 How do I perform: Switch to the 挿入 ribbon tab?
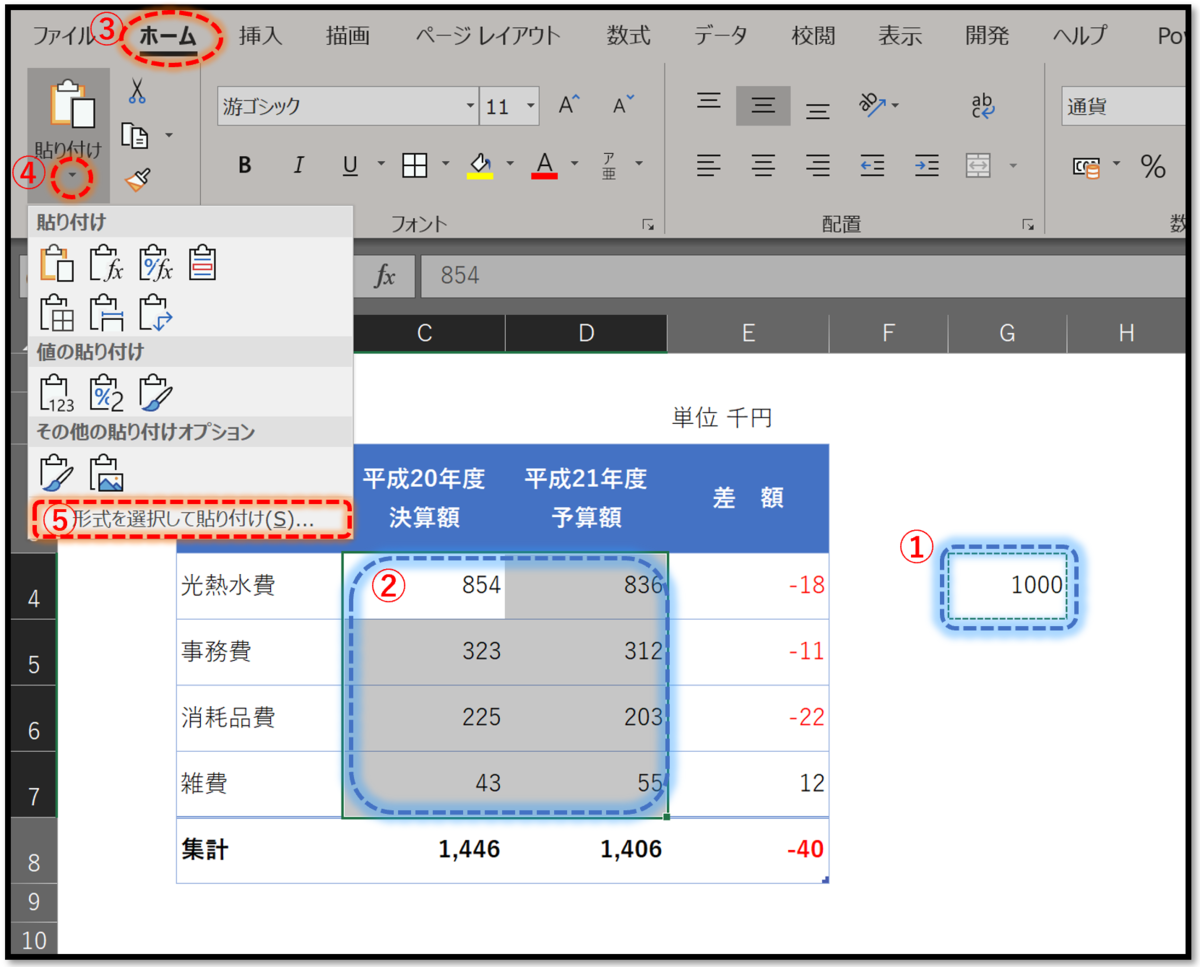261,34
